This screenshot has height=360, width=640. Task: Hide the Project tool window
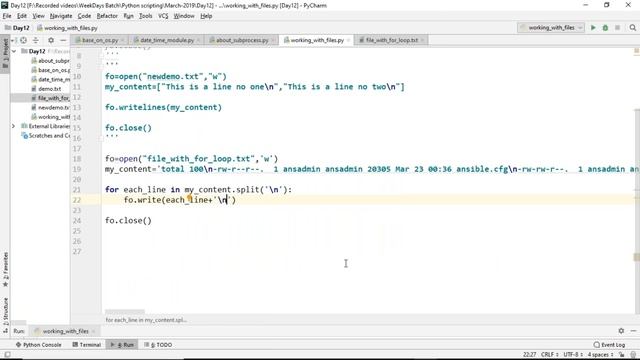pyautogui.click(x=63, y=40)
